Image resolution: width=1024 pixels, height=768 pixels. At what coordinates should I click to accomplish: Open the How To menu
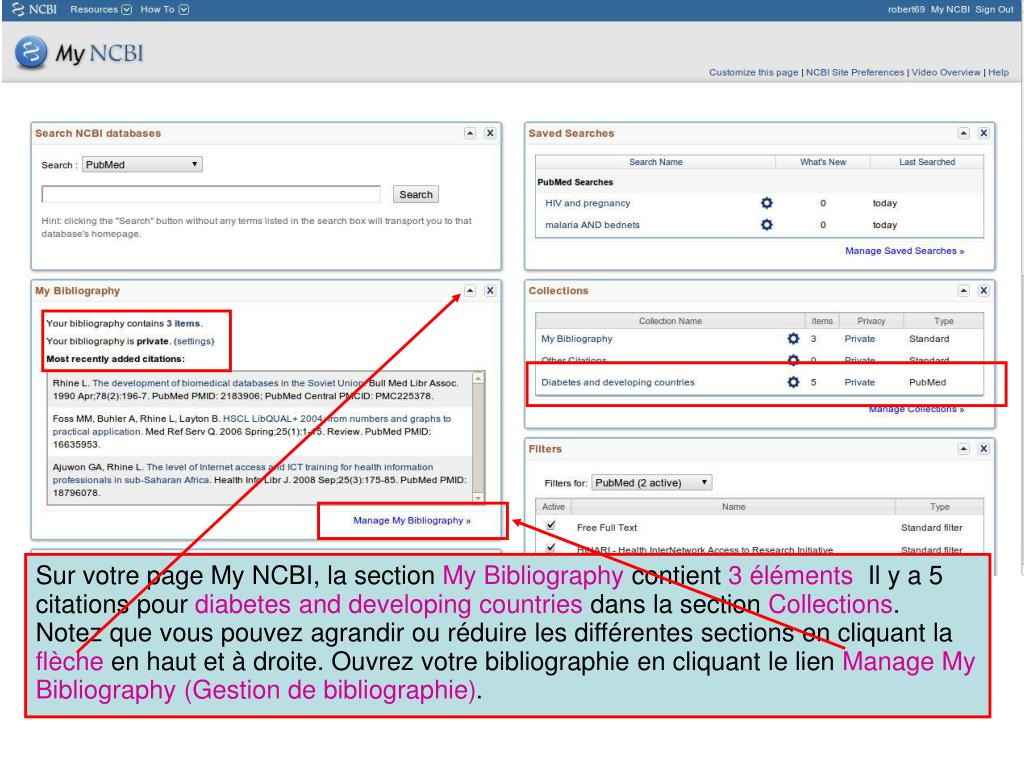tap(165, 9)
